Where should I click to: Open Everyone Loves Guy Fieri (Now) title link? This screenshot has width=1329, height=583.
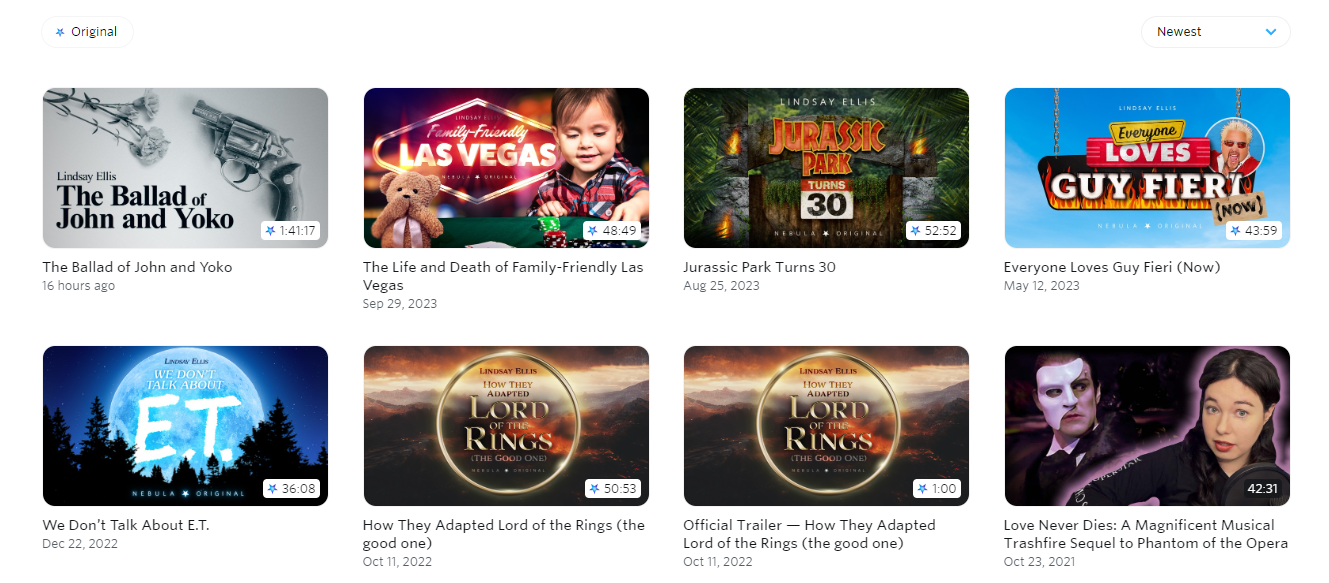tap(1112, 267)
